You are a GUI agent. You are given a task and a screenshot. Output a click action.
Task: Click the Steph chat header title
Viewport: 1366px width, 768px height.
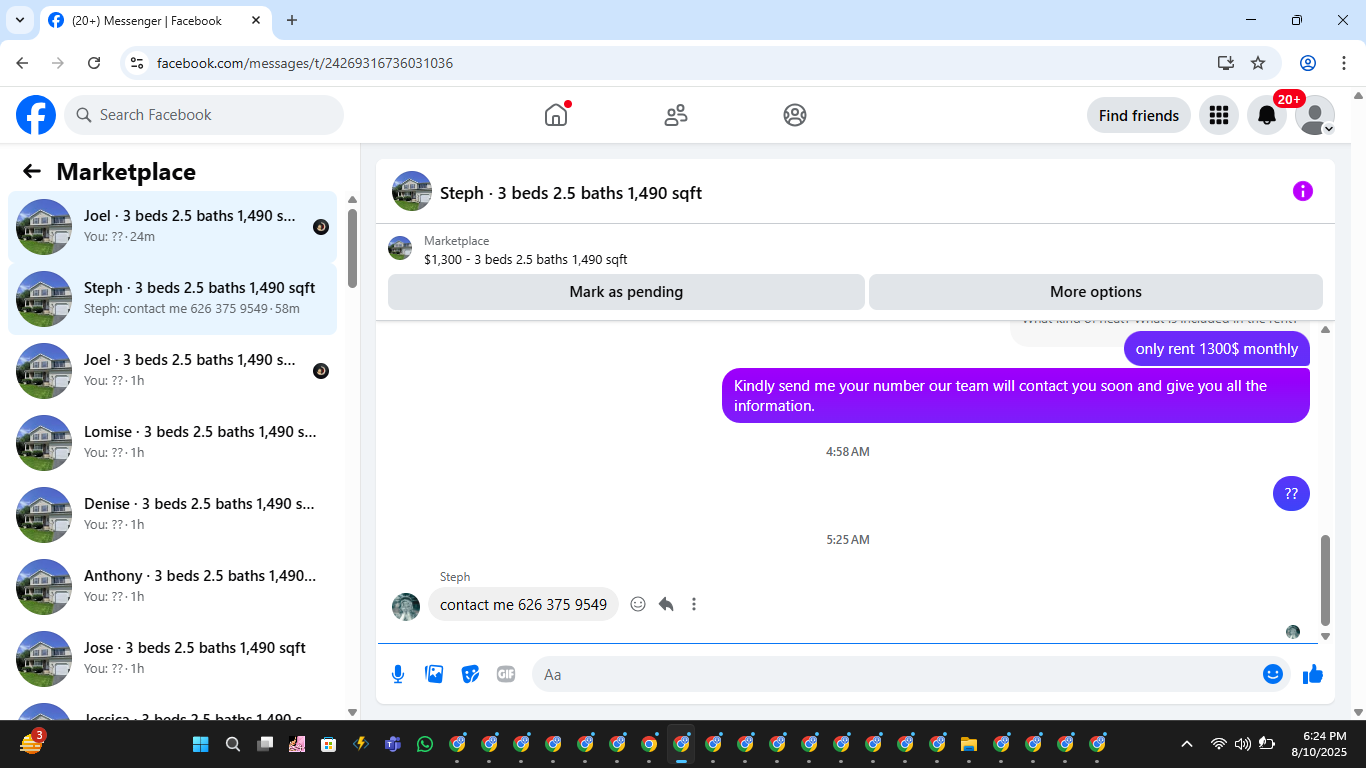coord(571,193)
